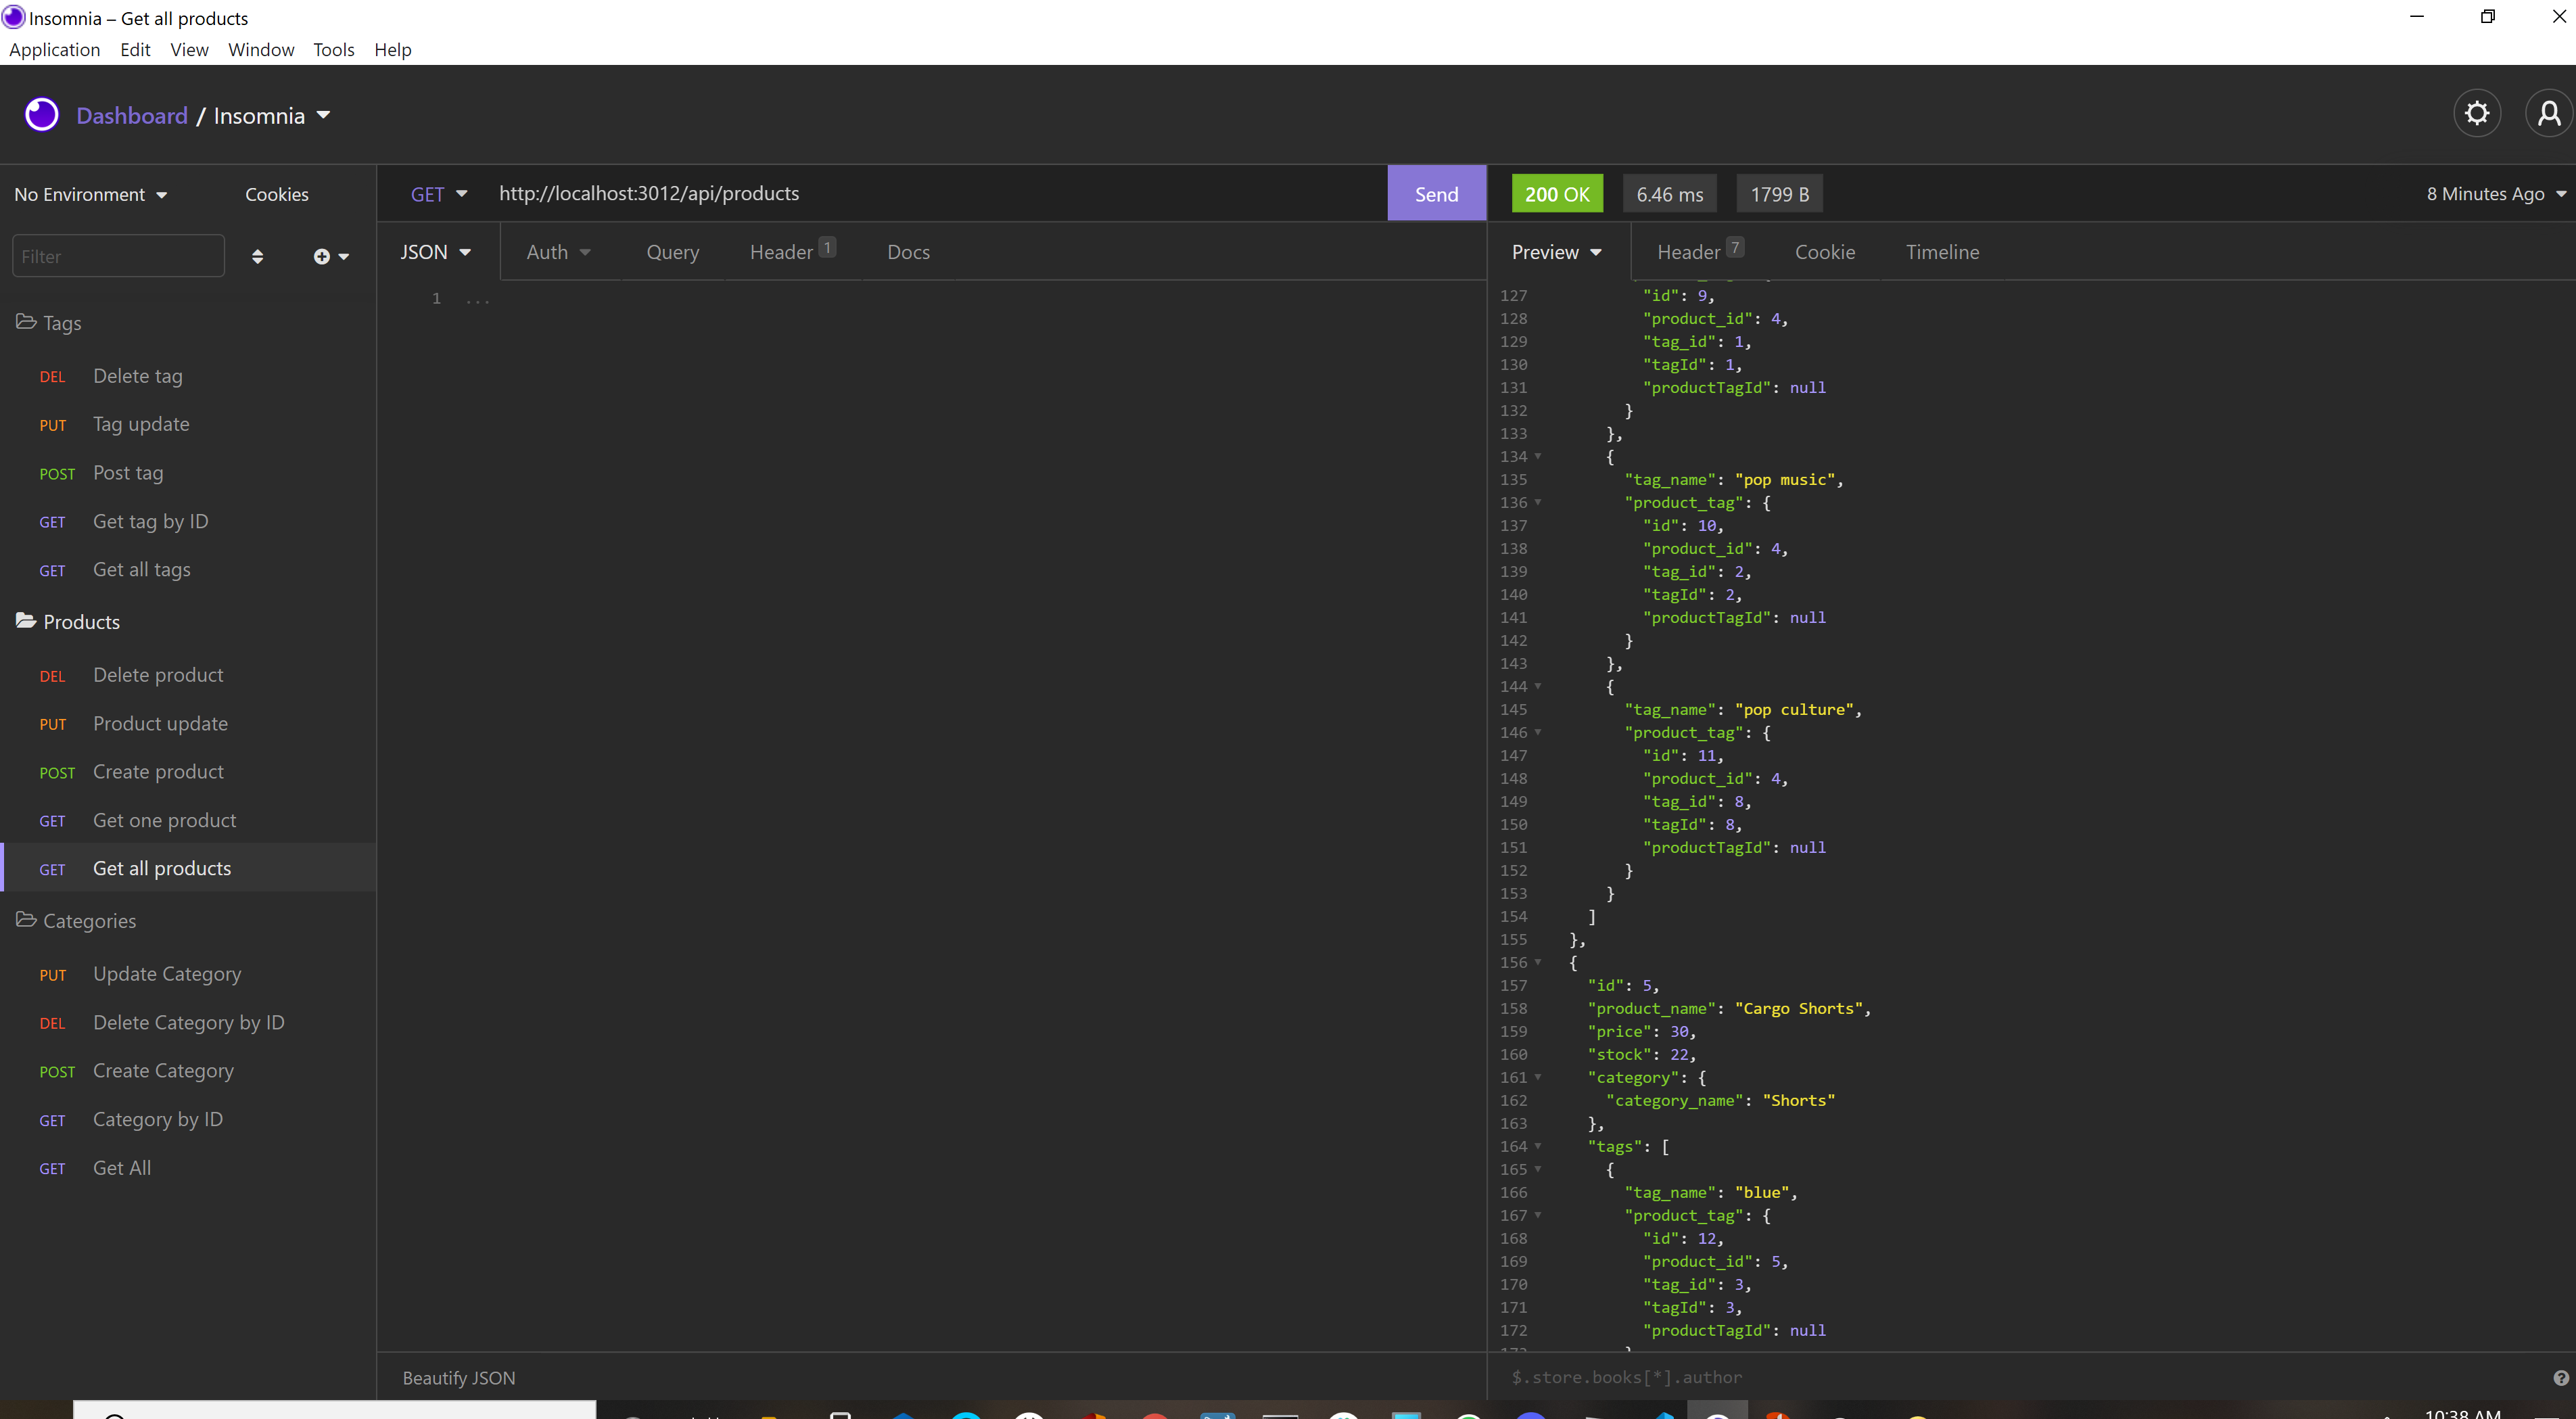Open the Cookies manager
This screenshot has width=2576, height=1419.
coord(277,194)
